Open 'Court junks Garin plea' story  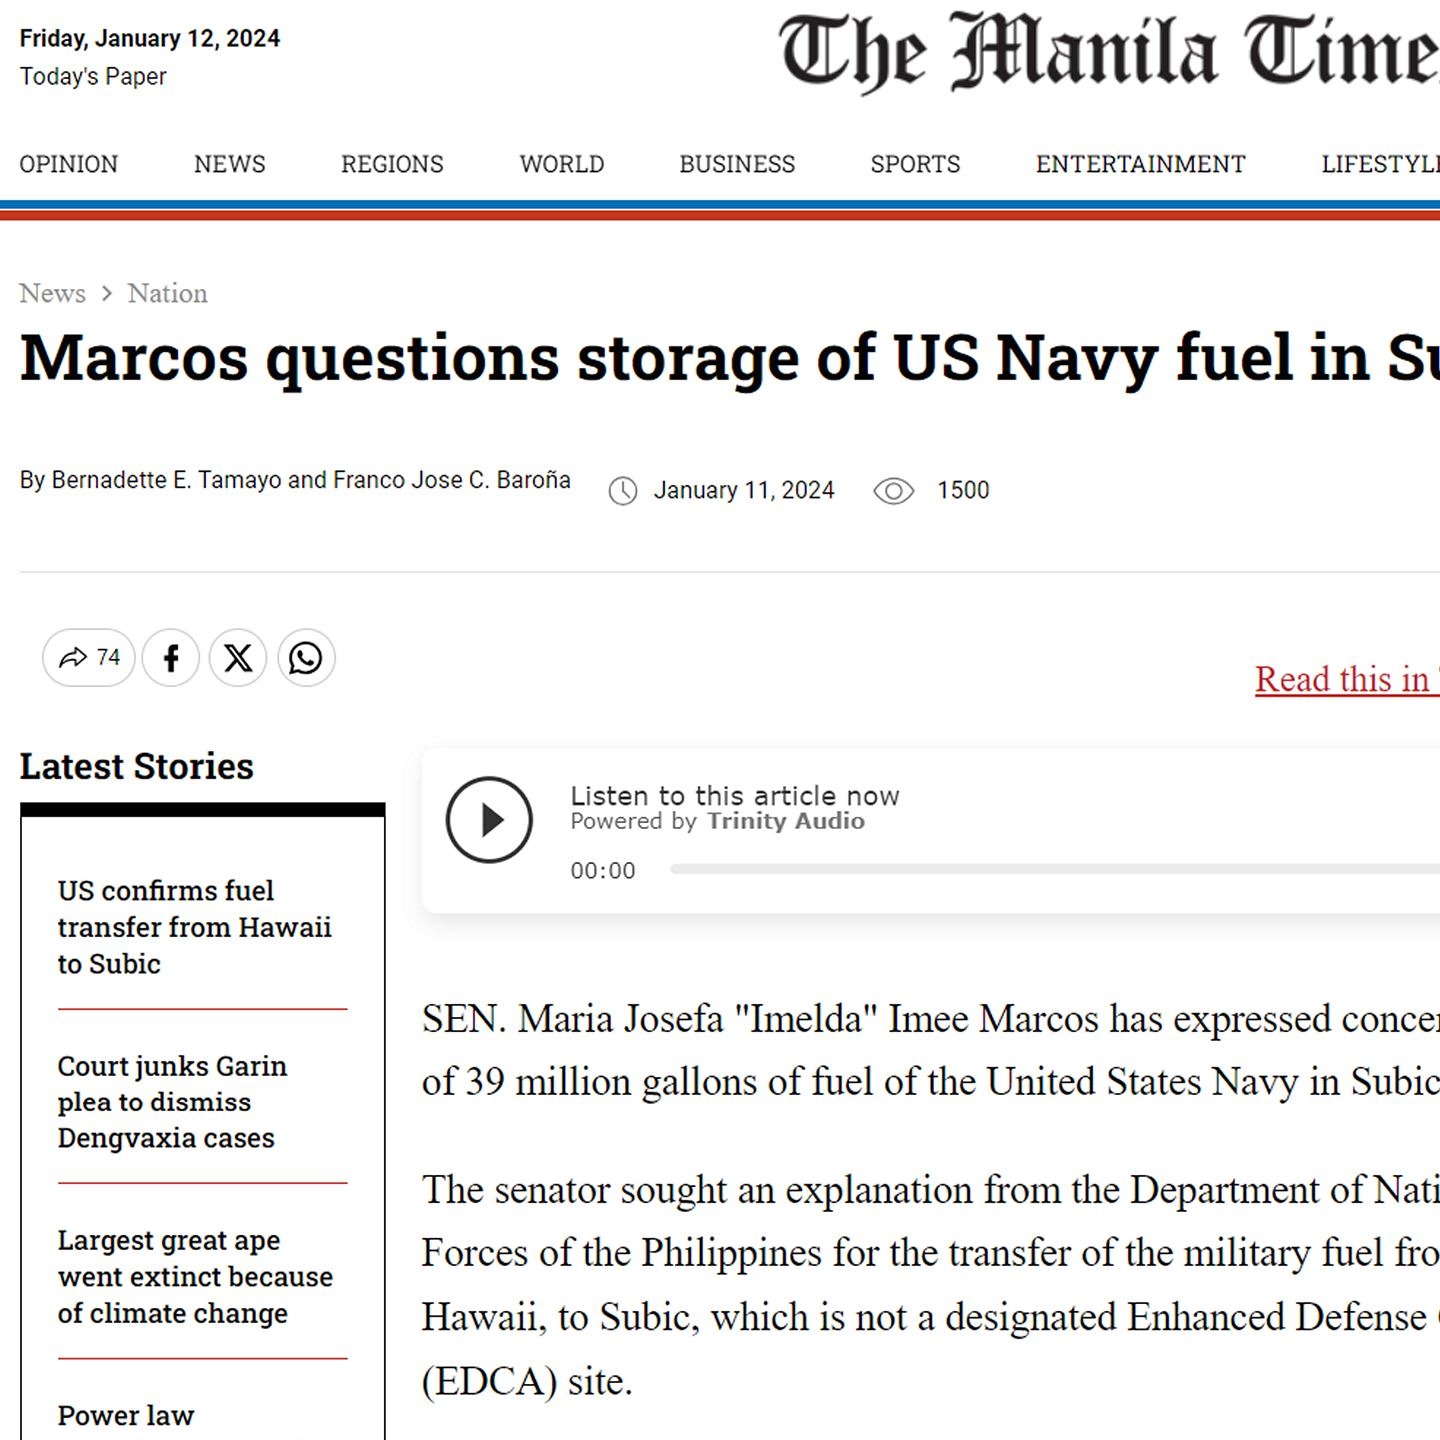click(172, 1102)
